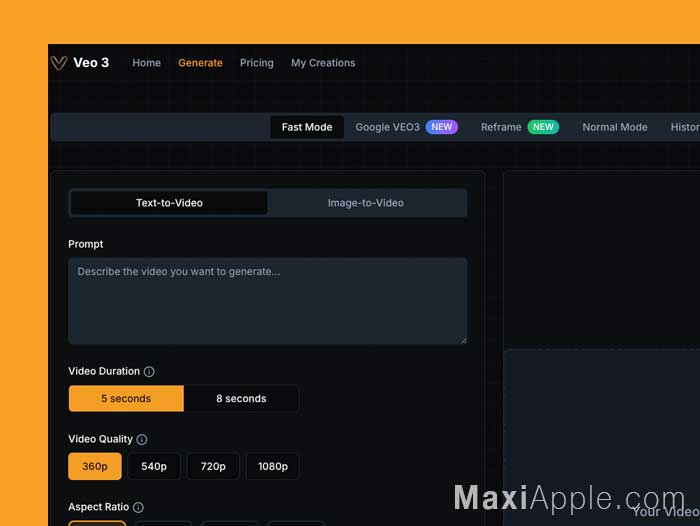The width and height of the screenshot is (700, 526).
Task: Switch to Google VEO3 tab
Action: click(407, 127)
